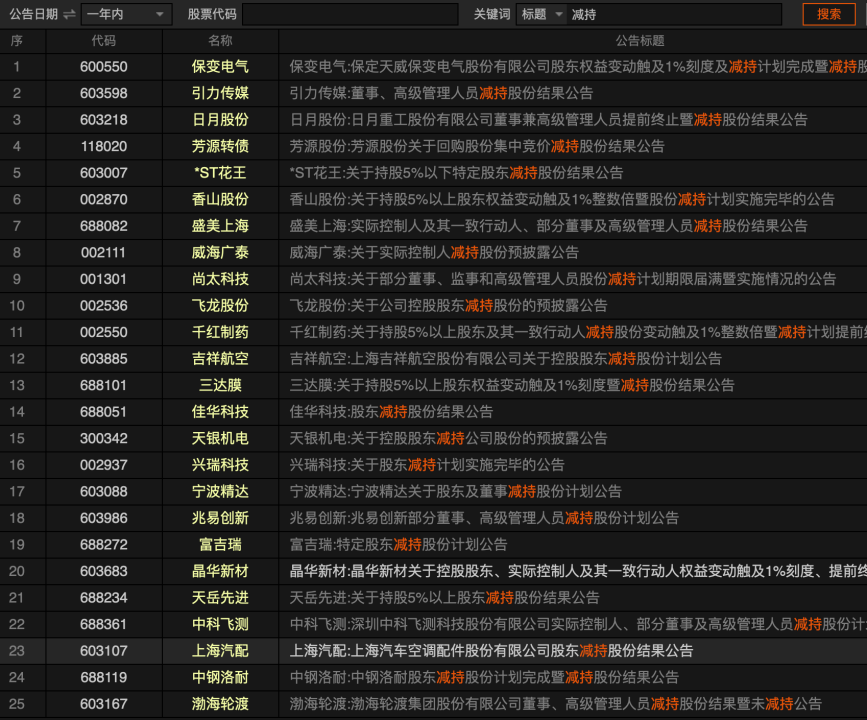Image resolution: width=867 pixels, height=720 pixels.
Task: Click the 搜索 button
Action: [x=828, y=14]
